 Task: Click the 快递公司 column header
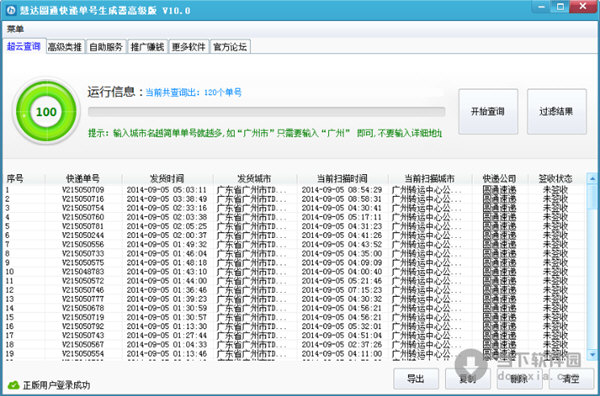499,178
